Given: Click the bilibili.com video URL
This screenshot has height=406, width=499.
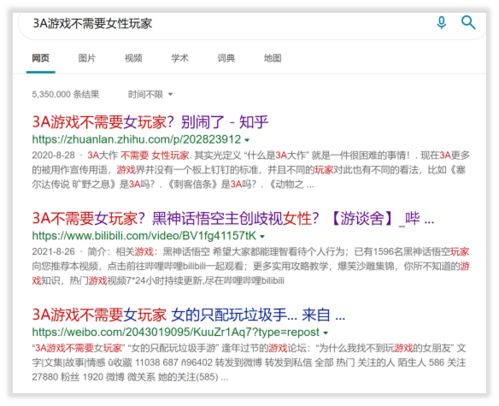Looking at the screenshot, I should 144,236.
